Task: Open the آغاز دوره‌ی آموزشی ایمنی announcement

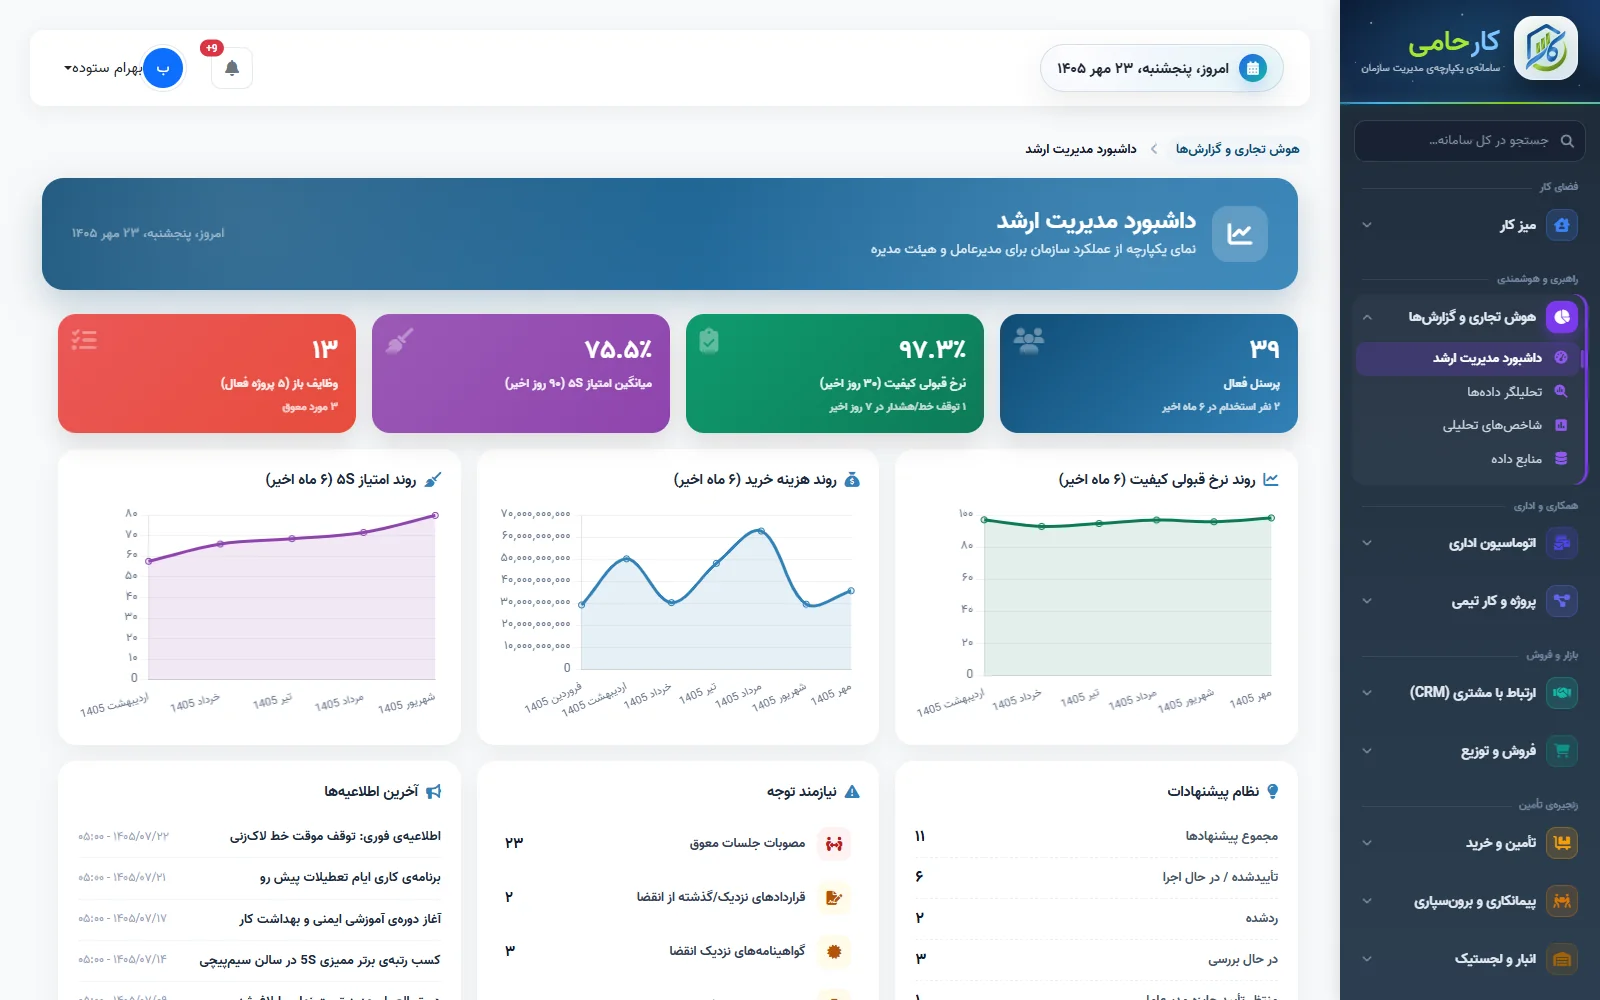Action: click(340, 919)
